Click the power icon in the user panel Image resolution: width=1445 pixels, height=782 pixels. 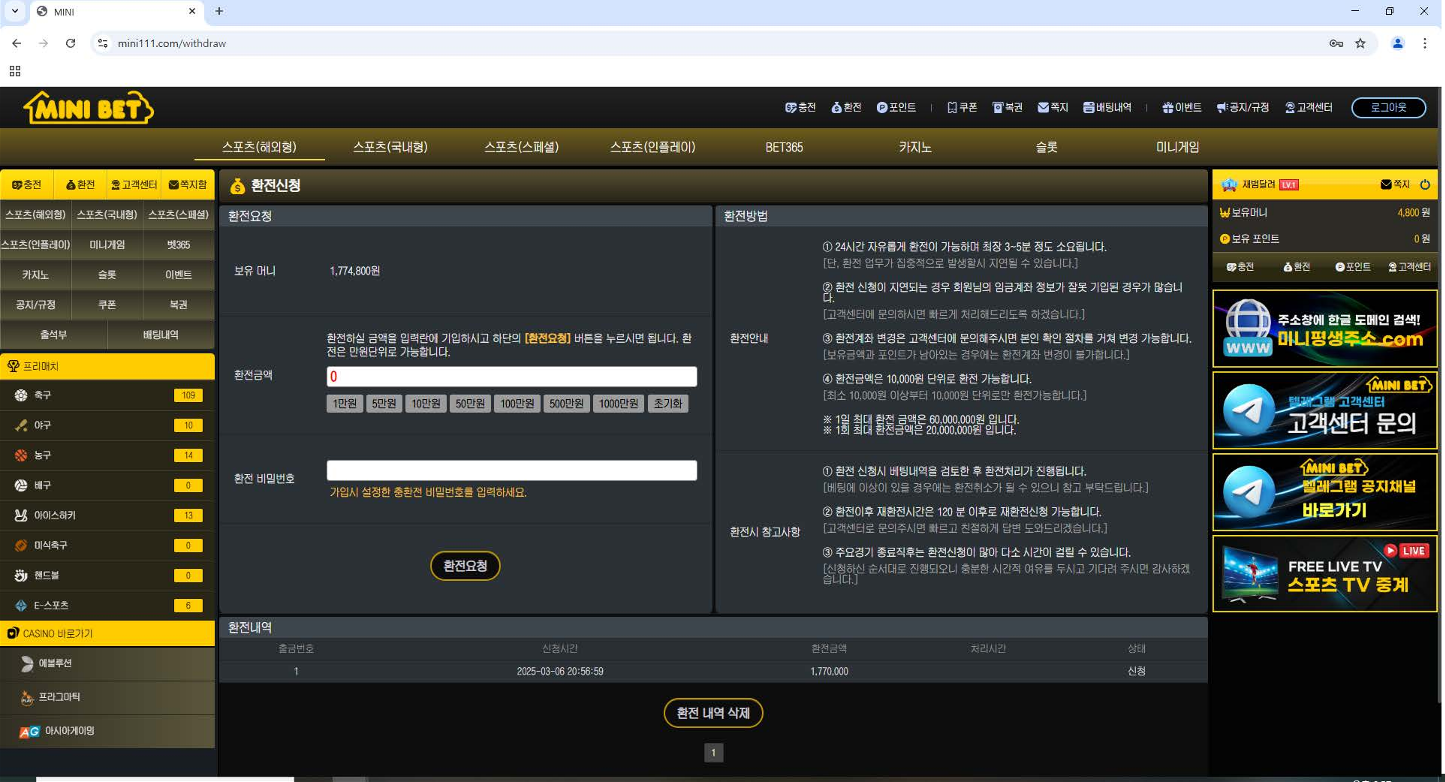tap(1425, 185)
